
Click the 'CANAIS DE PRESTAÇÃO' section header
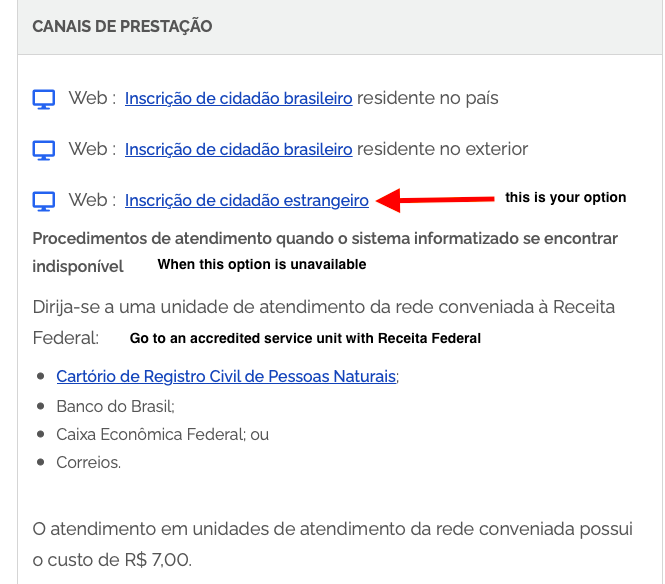point(122,26)
